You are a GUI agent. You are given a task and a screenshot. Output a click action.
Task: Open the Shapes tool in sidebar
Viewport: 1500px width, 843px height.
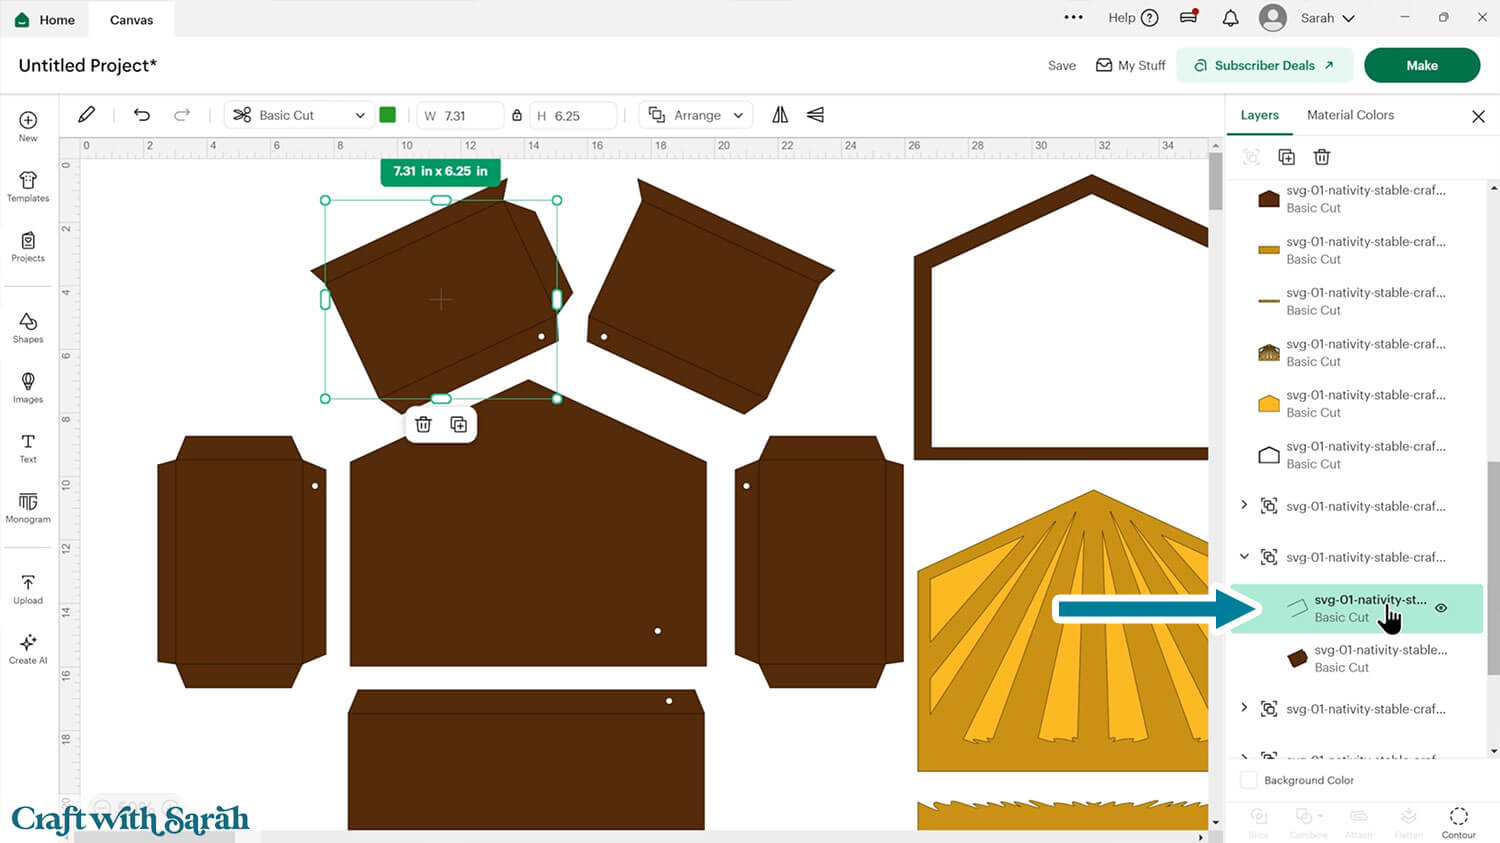pos(28,327)
